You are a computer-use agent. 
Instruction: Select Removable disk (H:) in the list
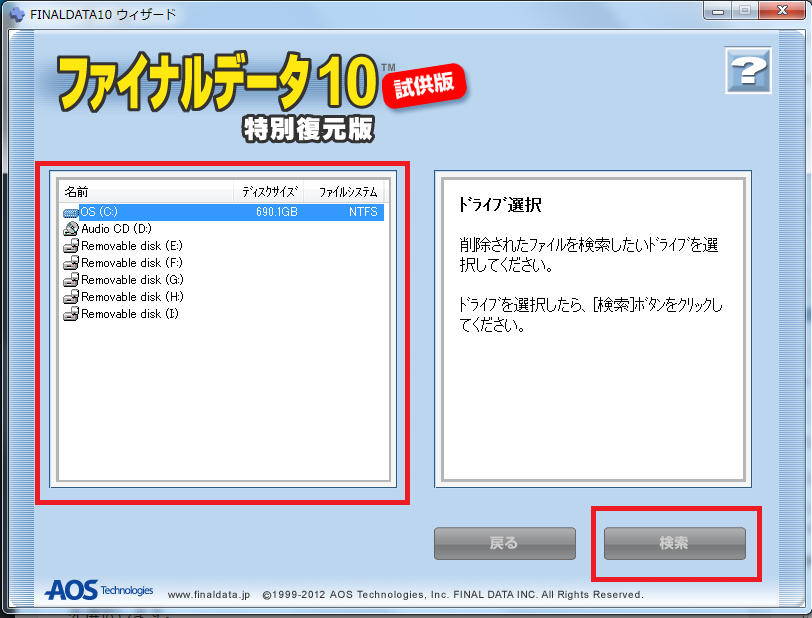tap(132, 297)
